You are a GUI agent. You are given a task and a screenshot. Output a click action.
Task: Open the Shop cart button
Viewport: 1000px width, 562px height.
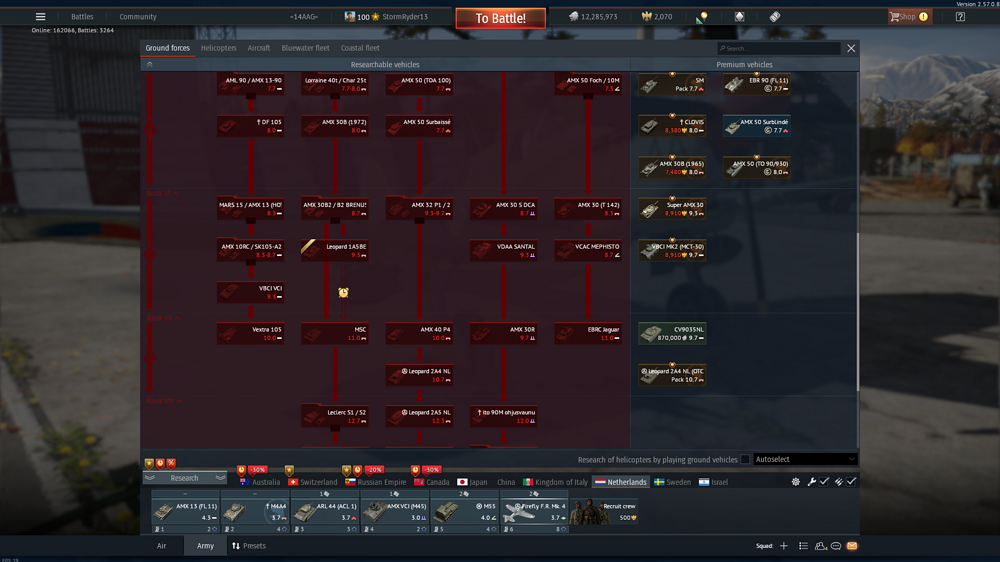pos(910,17)
